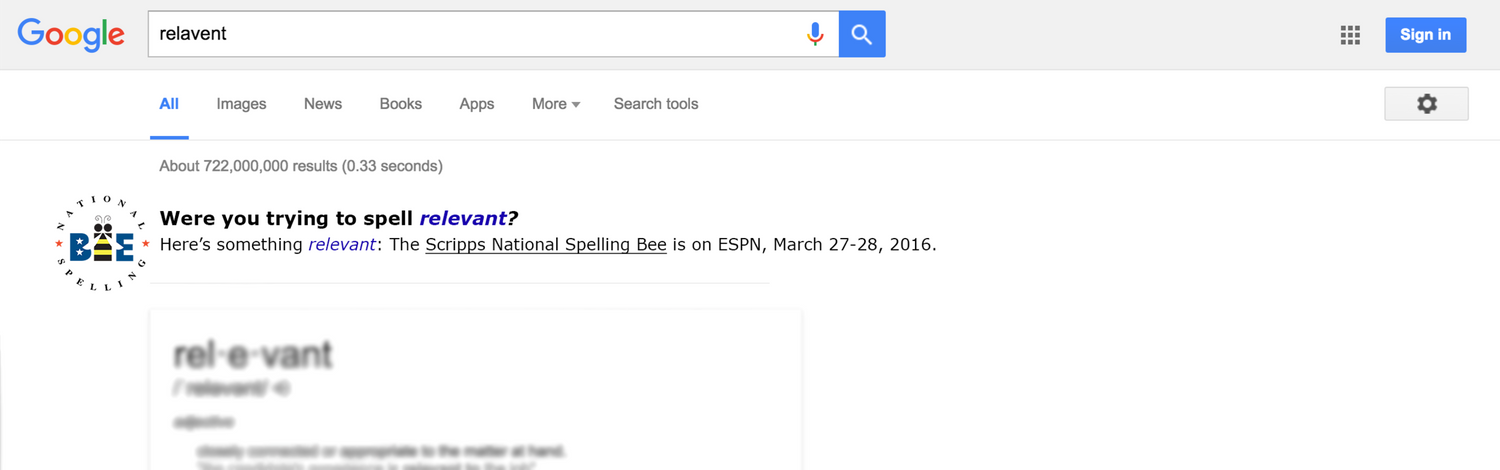
Task: Switch to the News tab
Action: [x=323, y=104]
